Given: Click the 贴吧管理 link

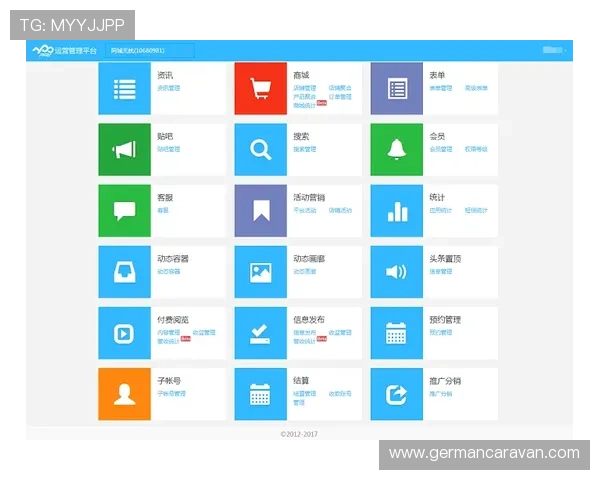Looking at the screenshot, I should [168, 149].
